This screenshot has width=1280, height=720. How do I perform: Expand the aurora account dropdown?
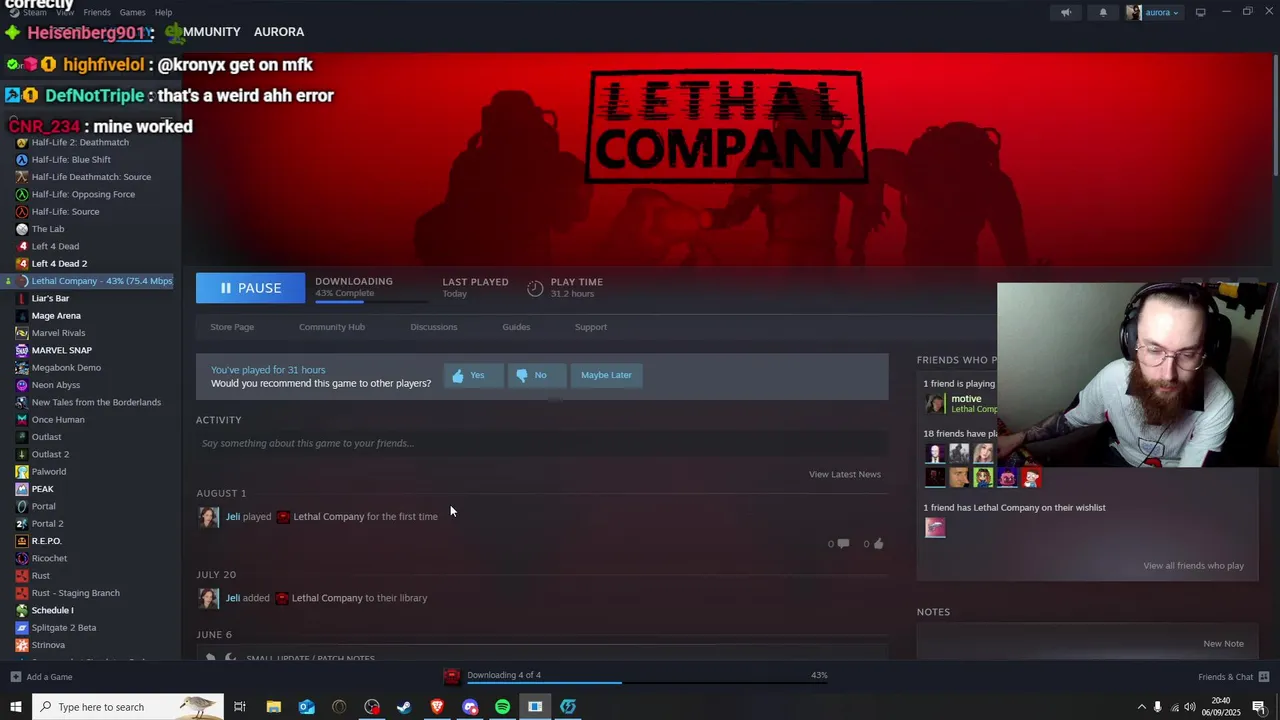pyautogui.click(x=1153, y=12)
